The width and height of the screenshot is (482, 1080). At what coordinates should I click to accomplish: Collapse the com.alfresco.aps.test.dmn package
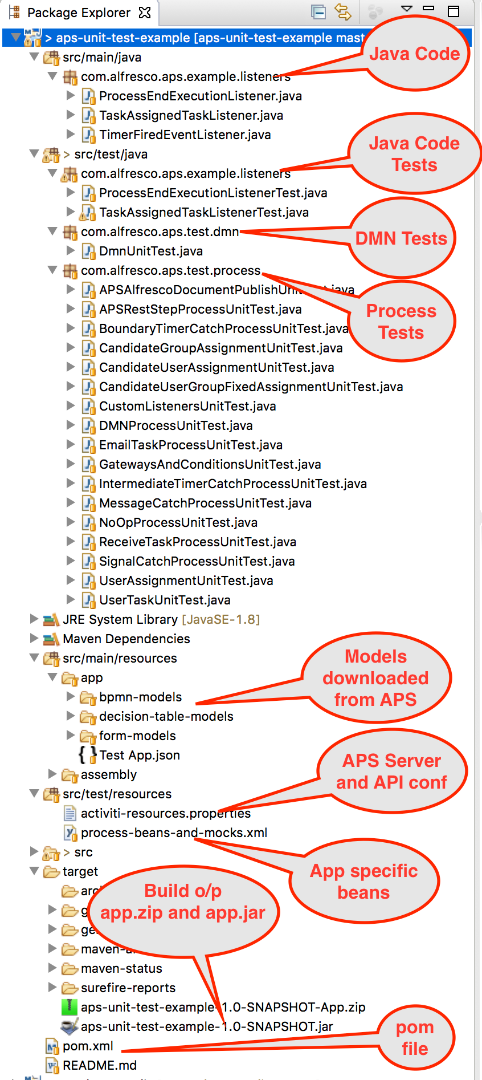(x=52, y=232)
